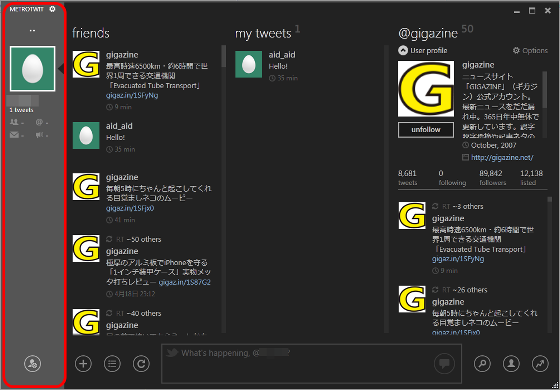The width and height of the screenshot is (560, 390).
Task: Select the my tweets column header
Action: [263, 33]
